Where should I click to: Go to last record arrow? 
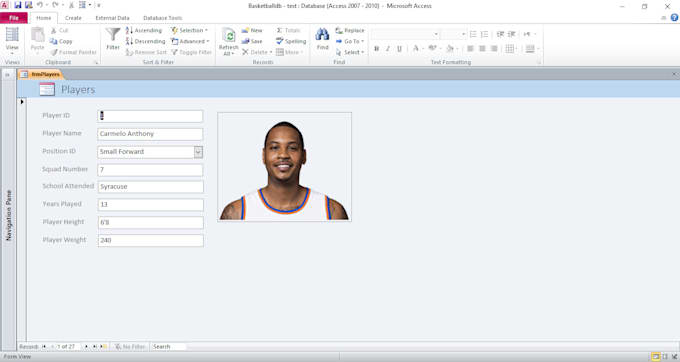[95, 346]
